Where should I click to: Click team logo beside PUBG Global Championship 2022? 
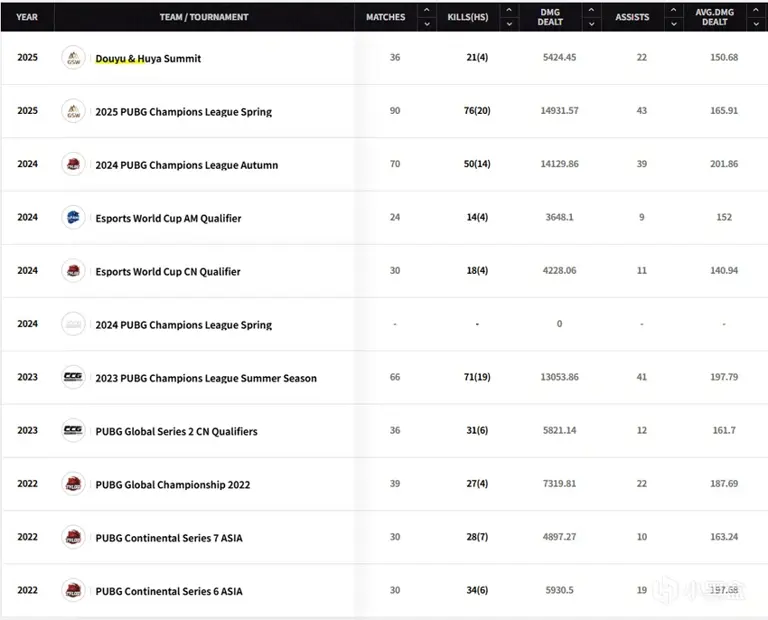coord(73,484)
